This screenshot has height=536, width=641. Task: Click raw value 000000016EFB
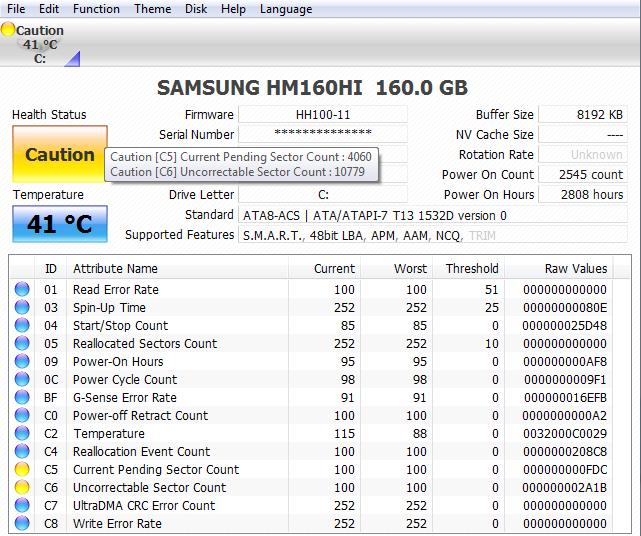click(565, 397)
